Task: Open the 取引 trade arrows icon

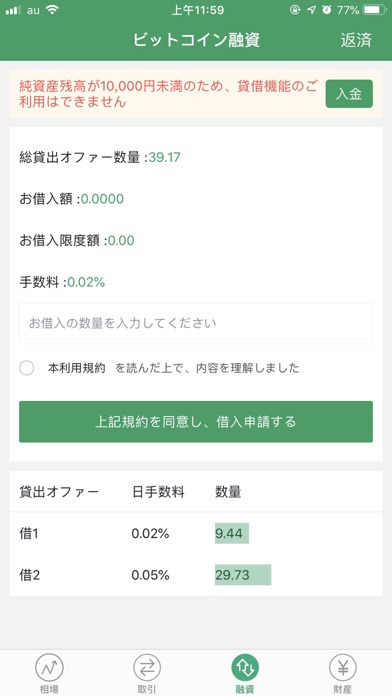Action: (147, 668)
